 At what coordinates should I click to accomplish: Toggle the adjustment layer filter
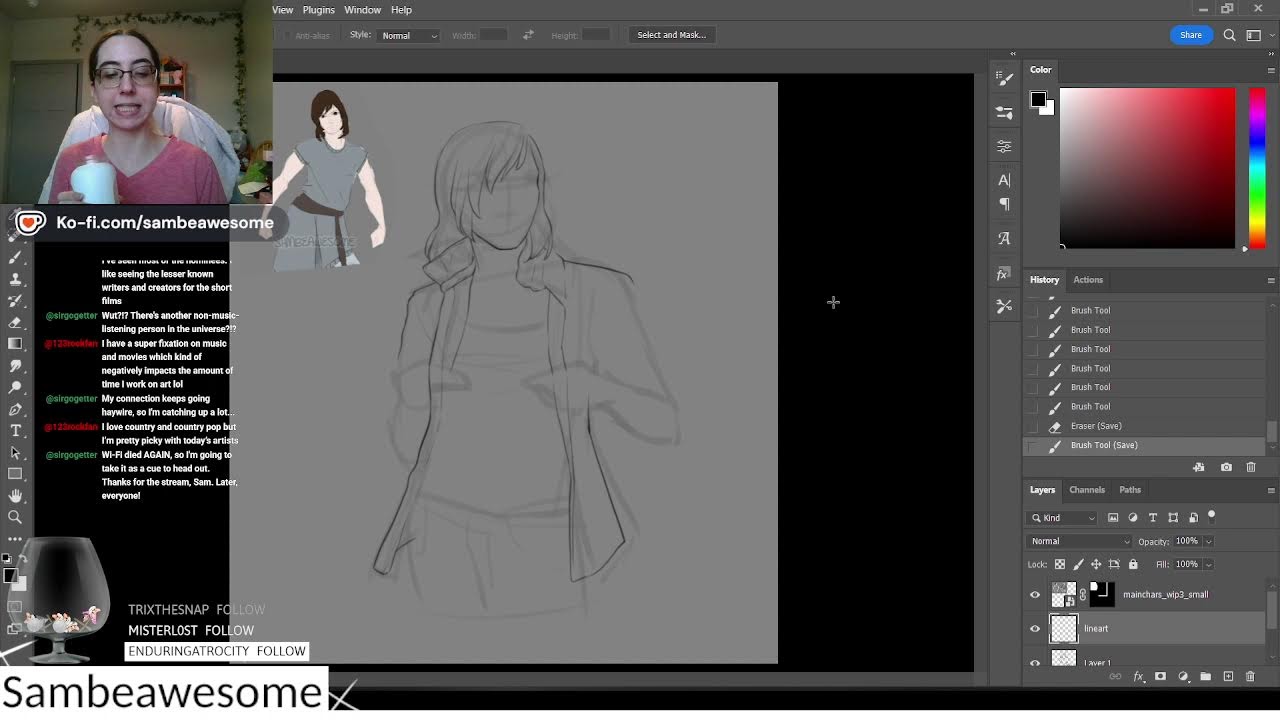1133,518
